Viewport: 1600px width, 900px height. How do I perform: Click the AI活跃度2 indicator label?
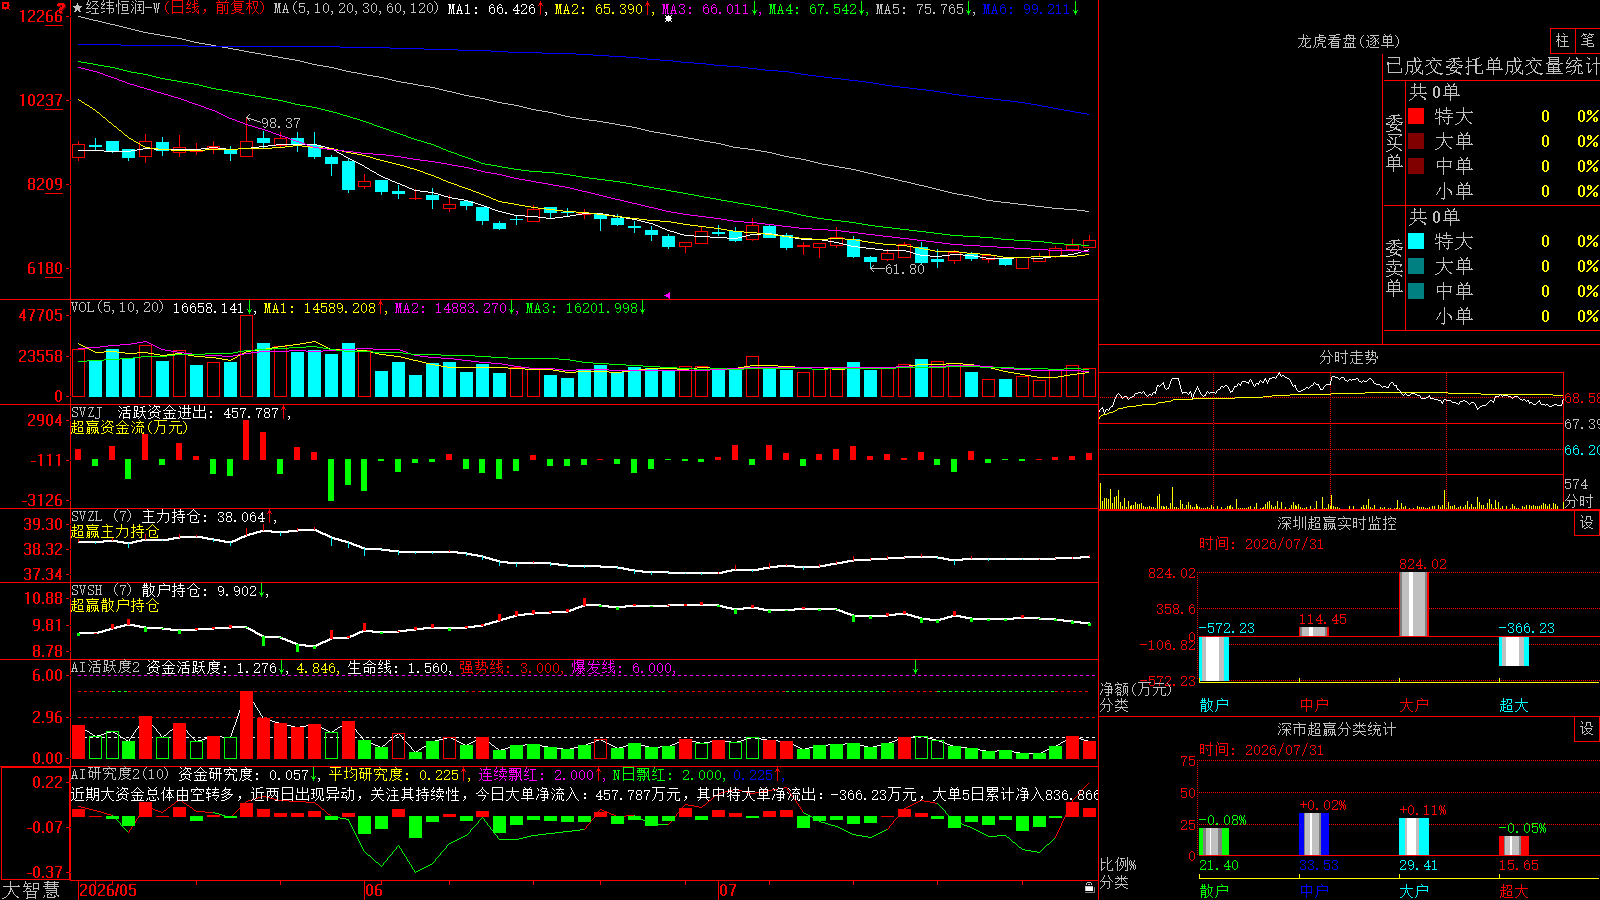pos(105,667)
